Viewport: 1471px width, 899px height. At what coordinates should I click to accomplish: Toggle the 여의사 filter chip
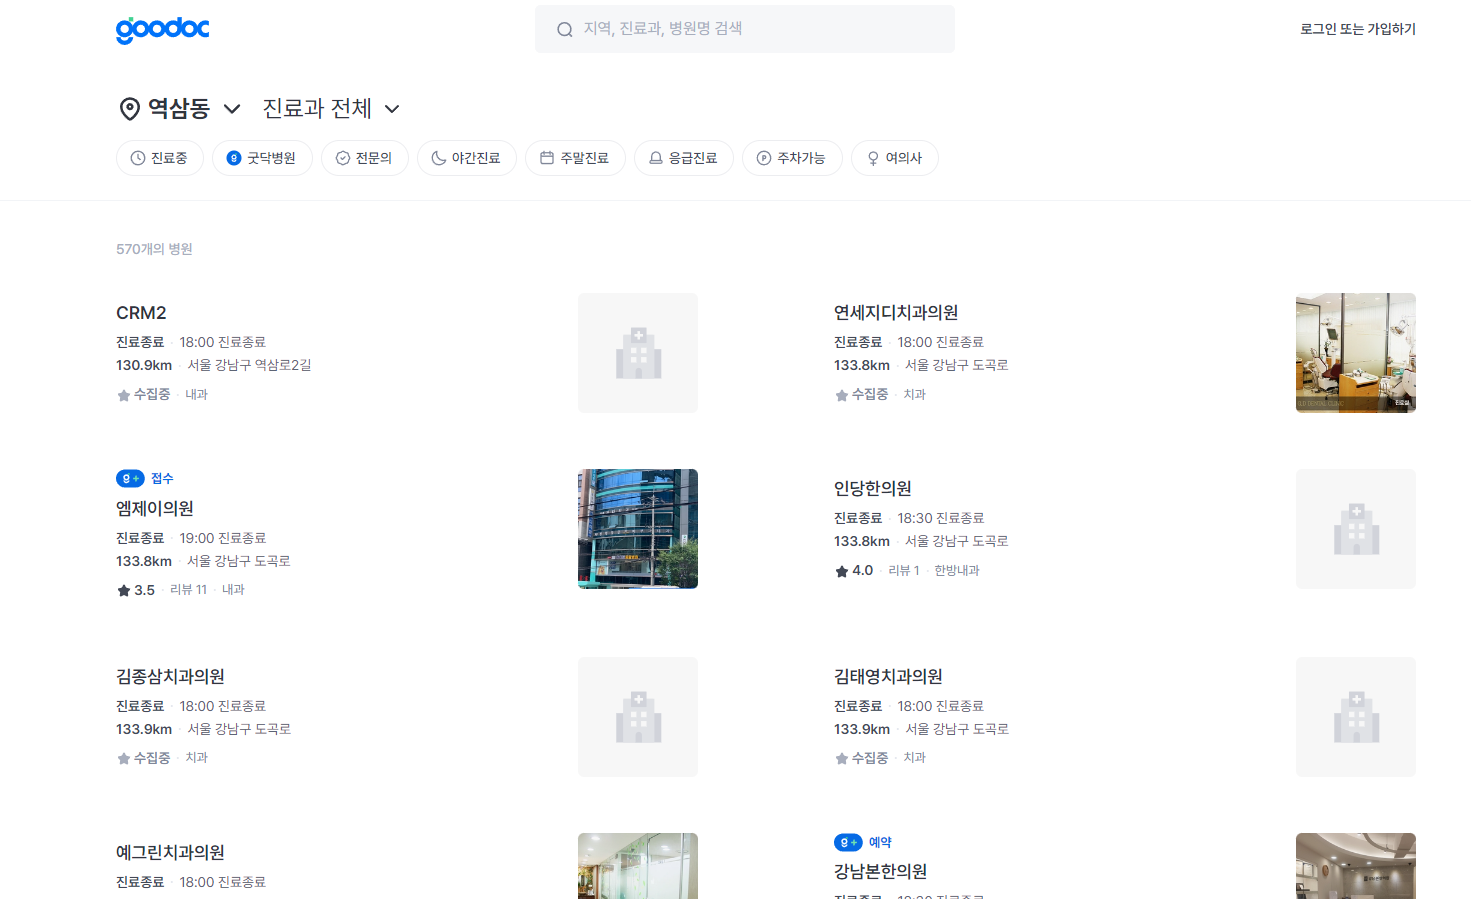point(895,158)
